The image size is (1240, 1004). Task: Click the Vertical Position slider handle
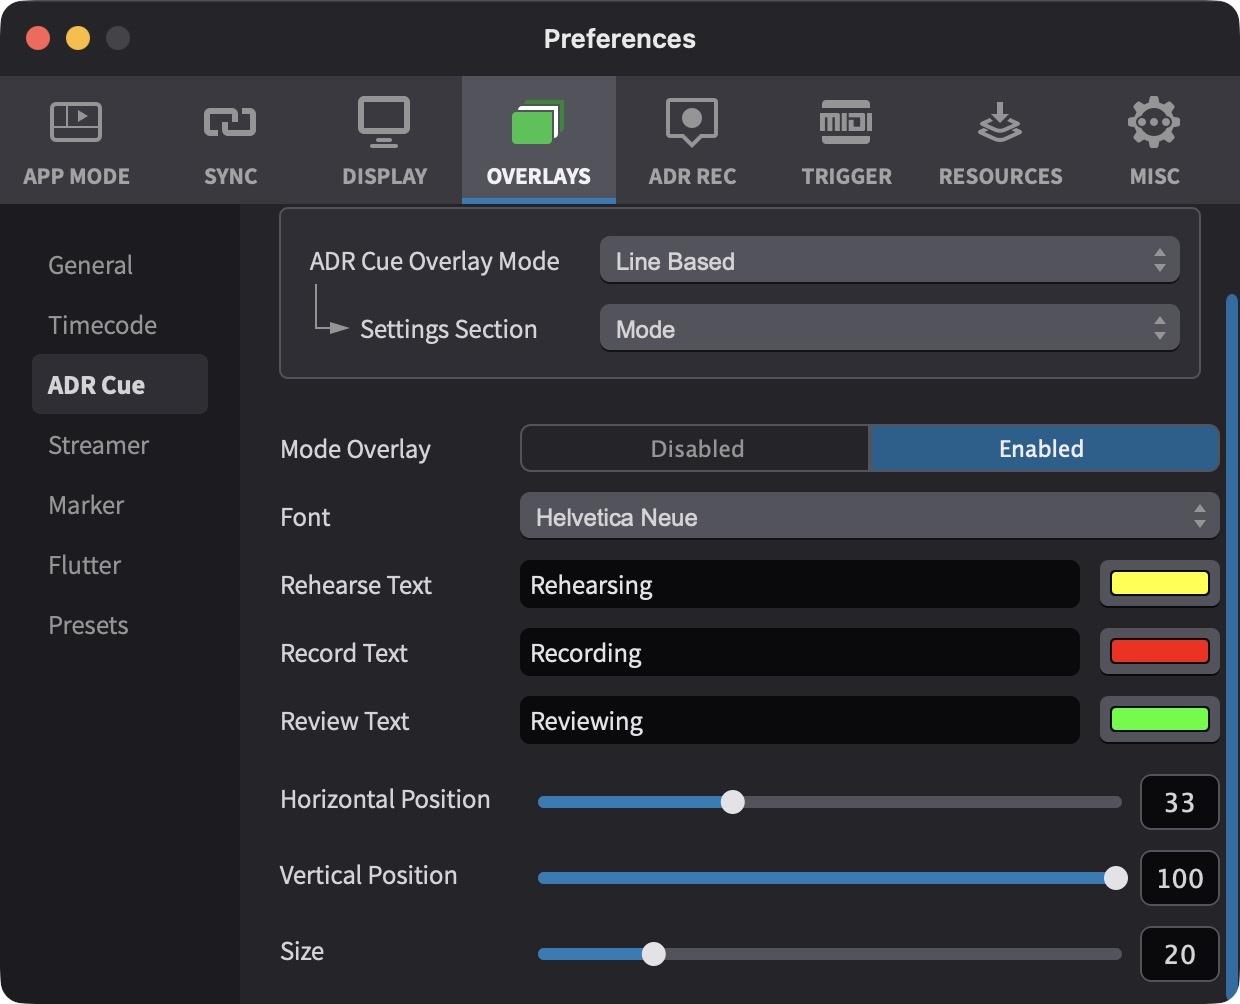1116,878
